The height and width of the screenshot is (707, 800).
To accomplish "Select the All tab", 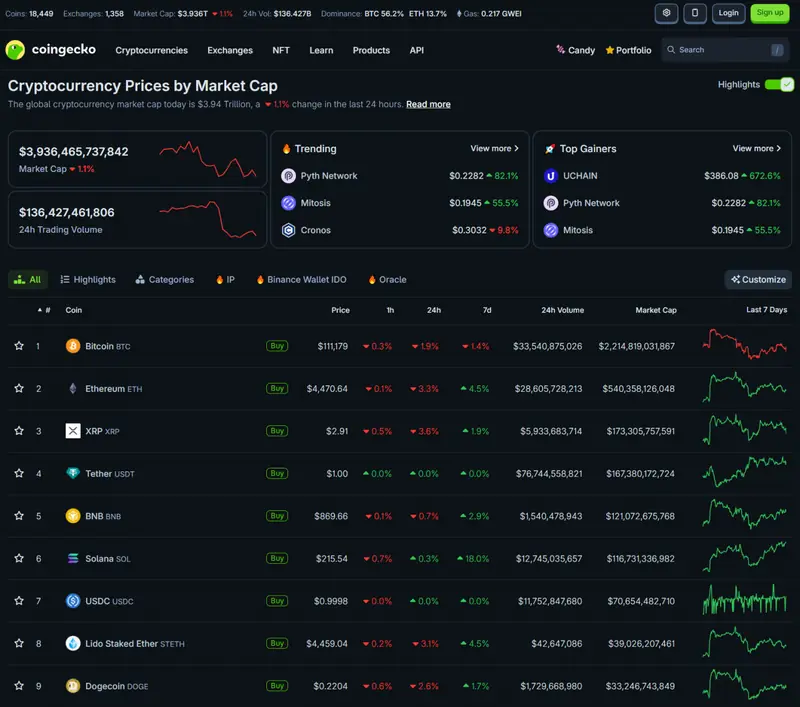I will 28,280.
